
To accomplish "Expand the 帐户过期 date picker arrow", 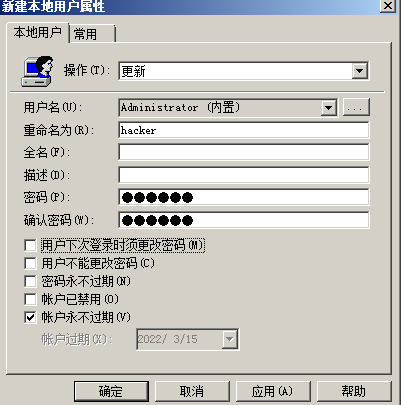I will coord(230,339).
